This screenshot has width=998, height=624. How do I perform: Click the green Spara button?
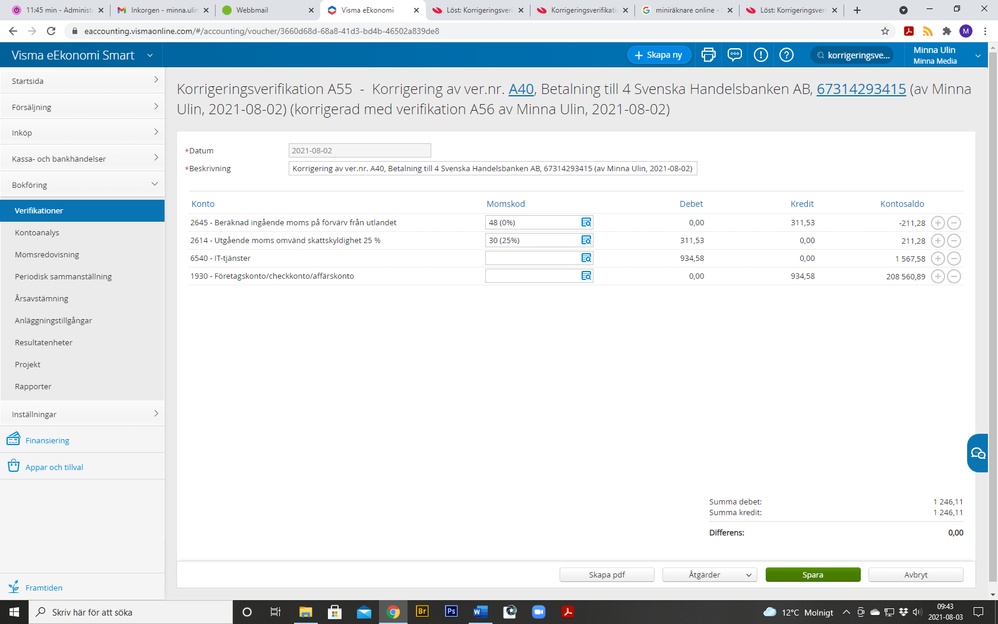[x=813, y=574]
